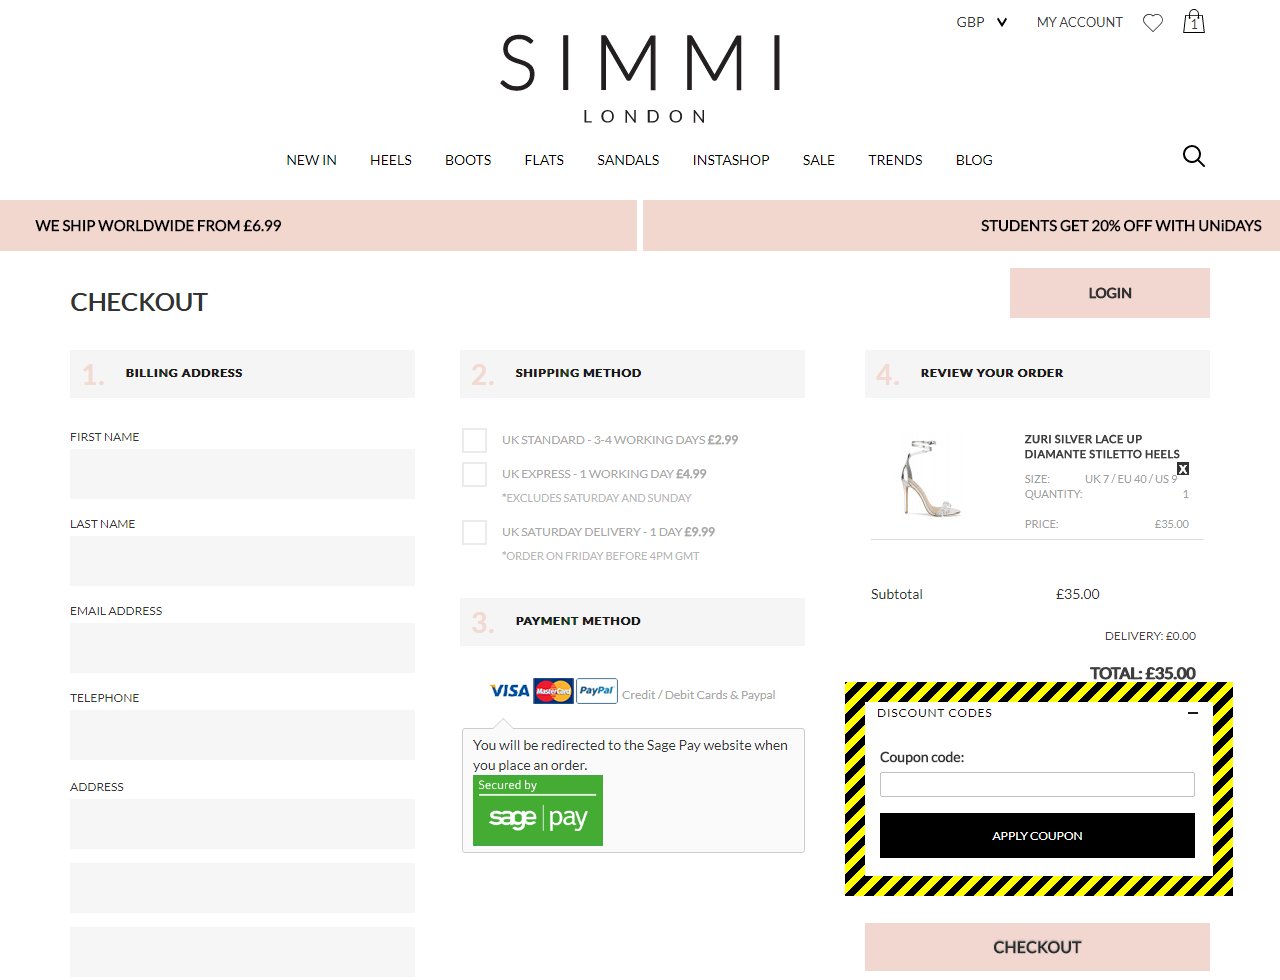
Task: Focus the Telephone field
Action: 242,735
